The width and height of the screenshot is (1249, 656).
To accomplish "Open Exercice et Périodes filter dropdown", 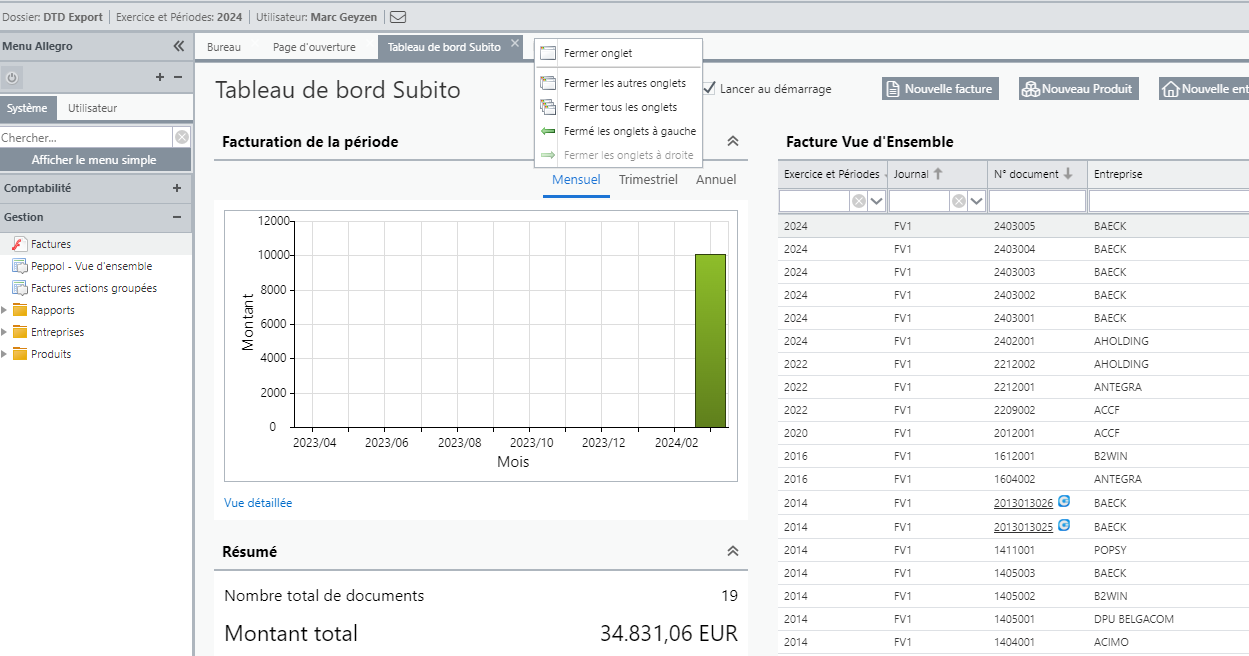I will point(877,201).
